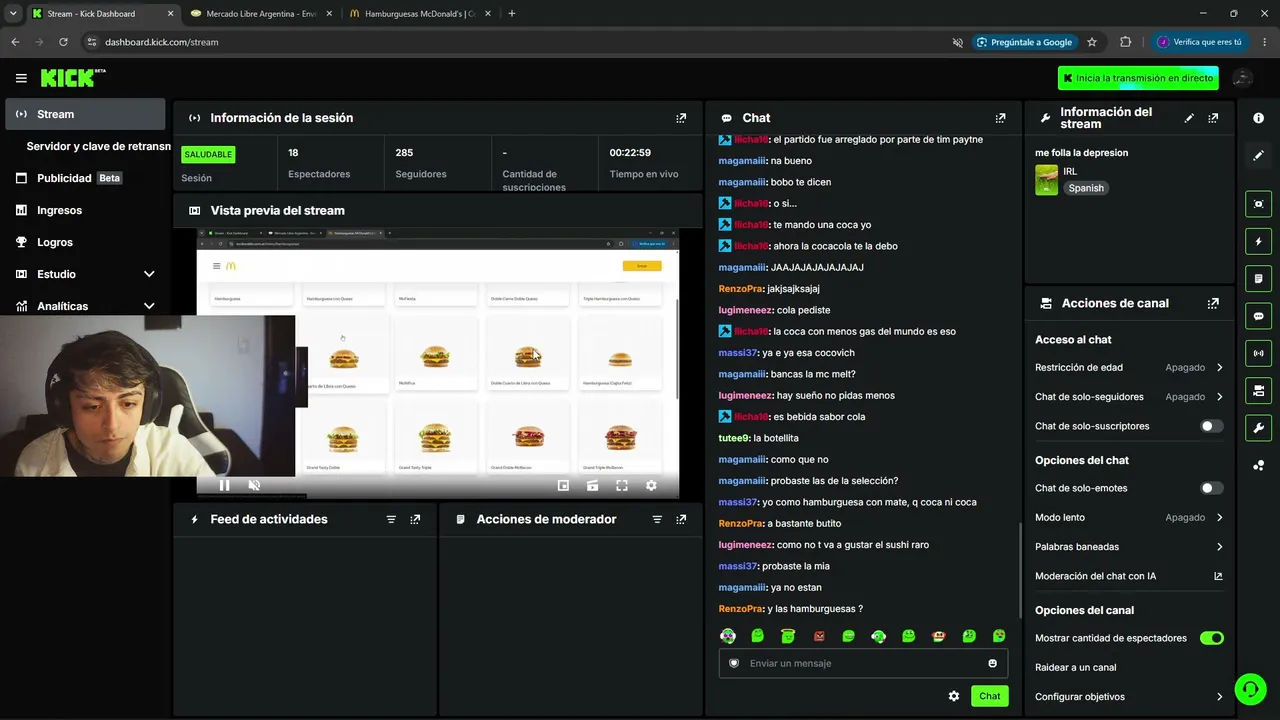Click the Spanish language tag
Image resolution: width=1280 pixels, height=720 pixels.
(x=1086, y=188)
